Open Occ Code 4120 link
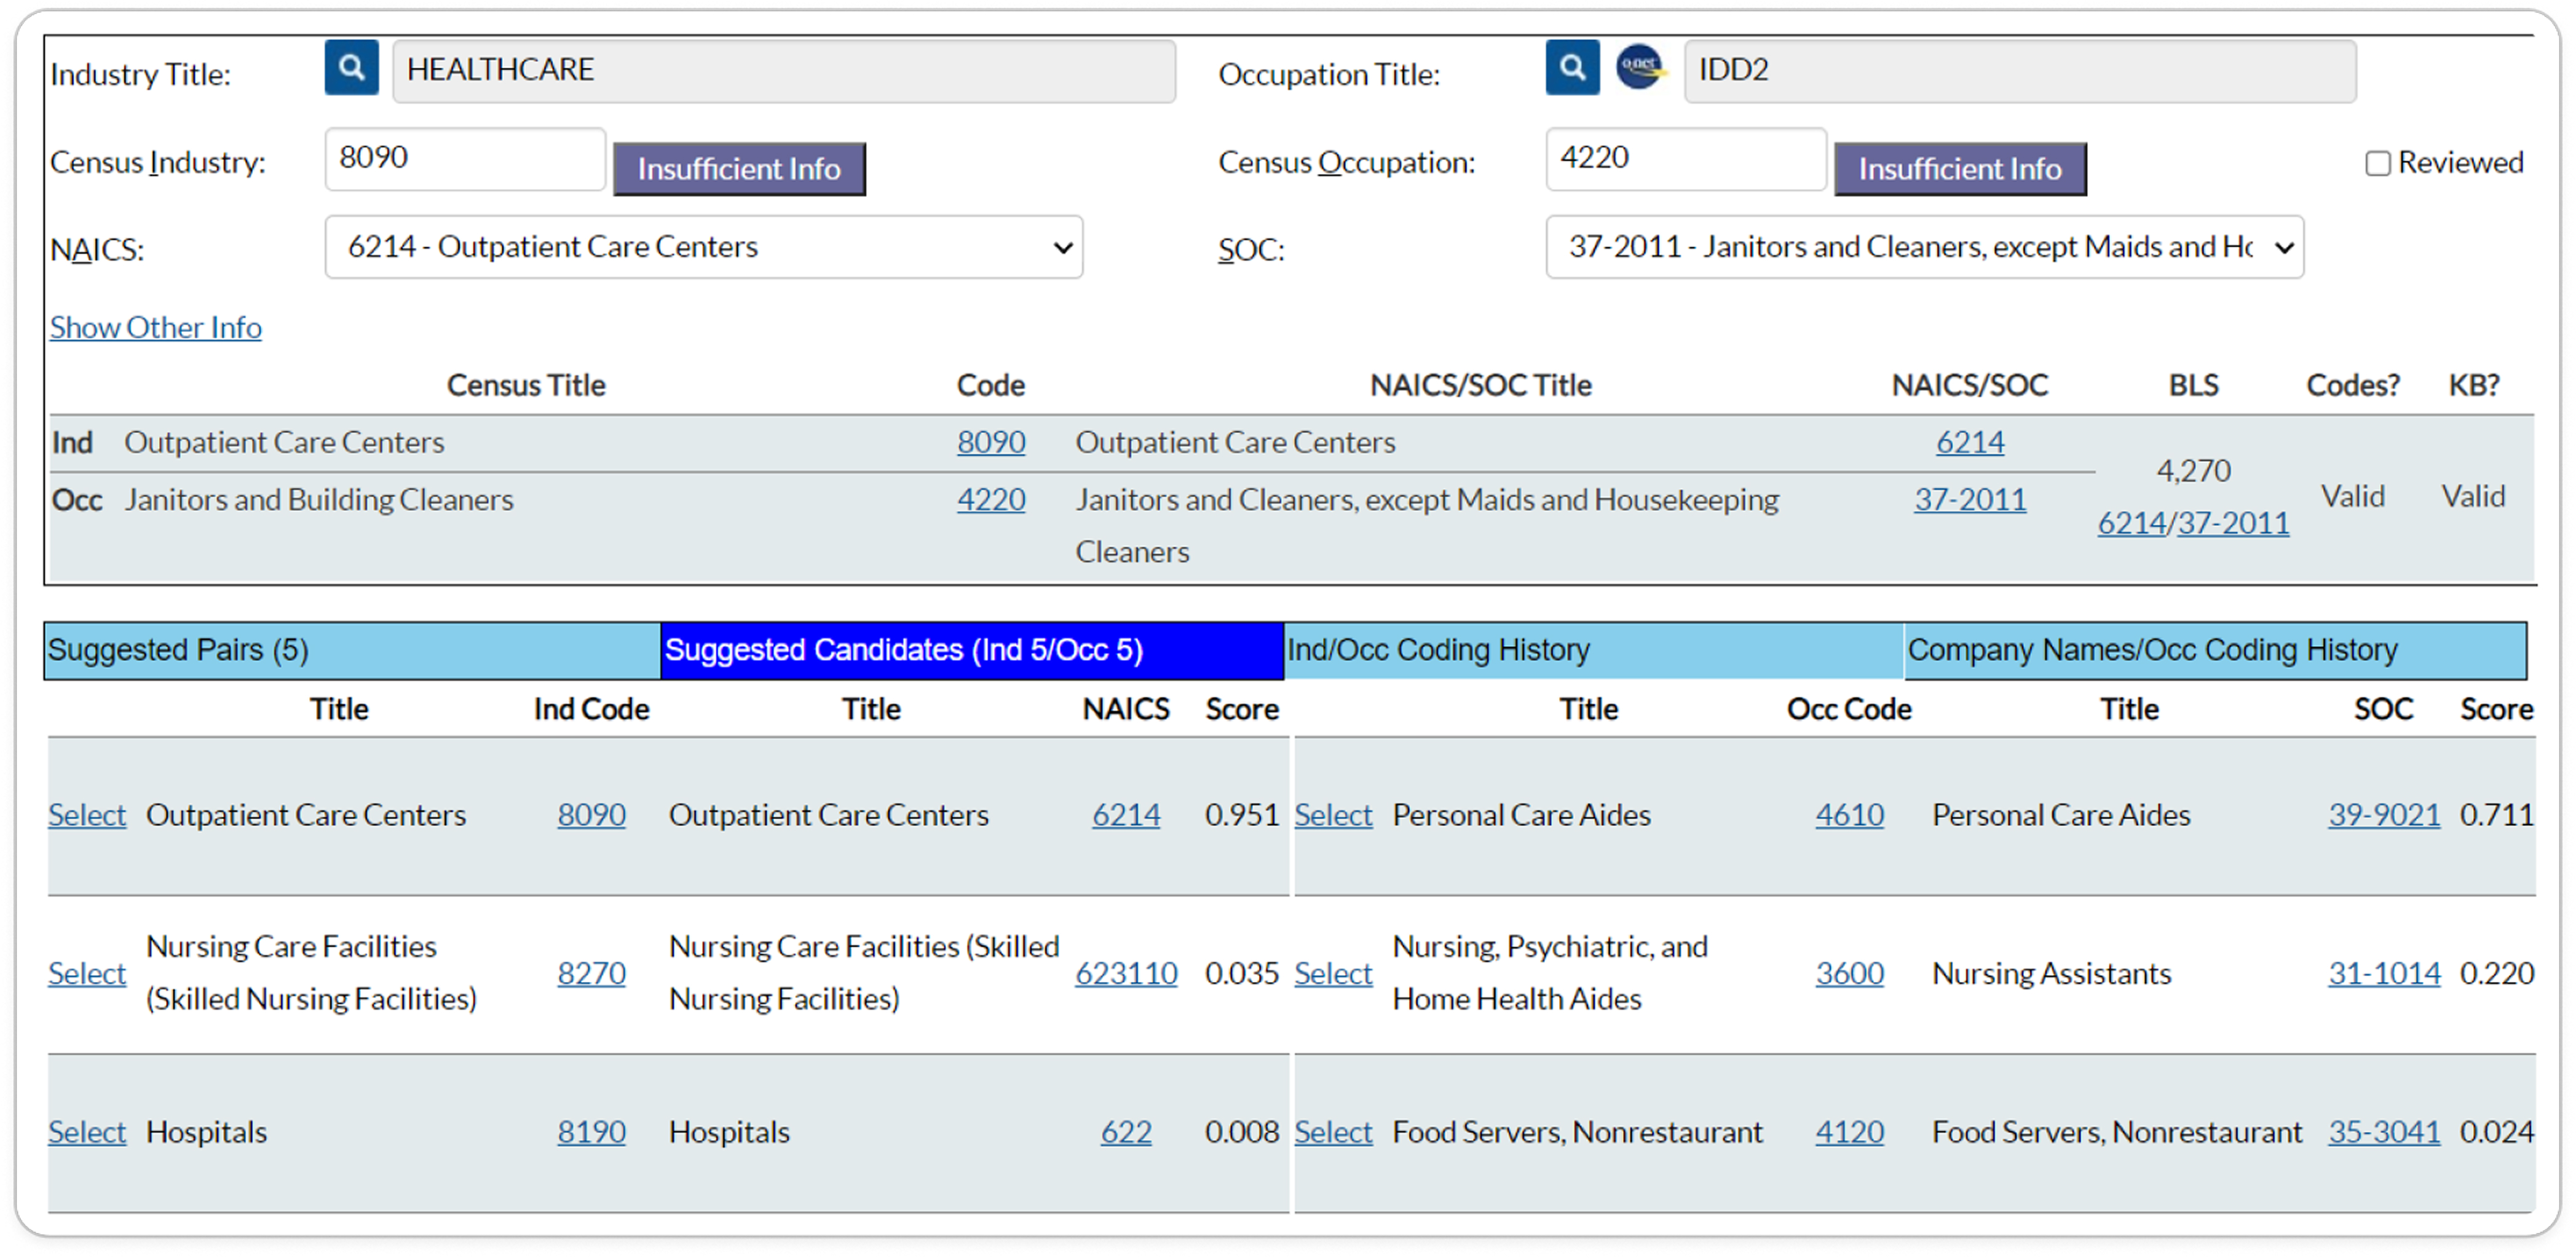Screen dimensions: 2576x1258 pos(1849,1132)
